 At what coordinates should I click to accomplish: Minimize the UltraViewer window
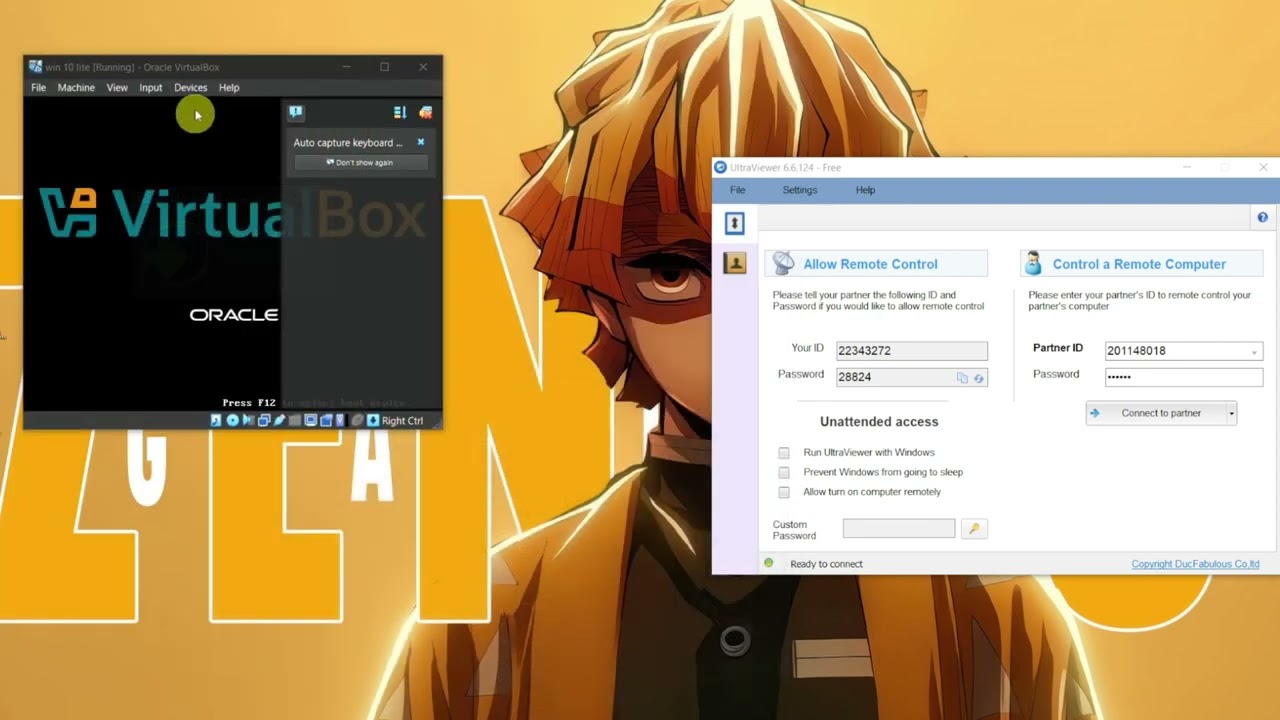1187,167
